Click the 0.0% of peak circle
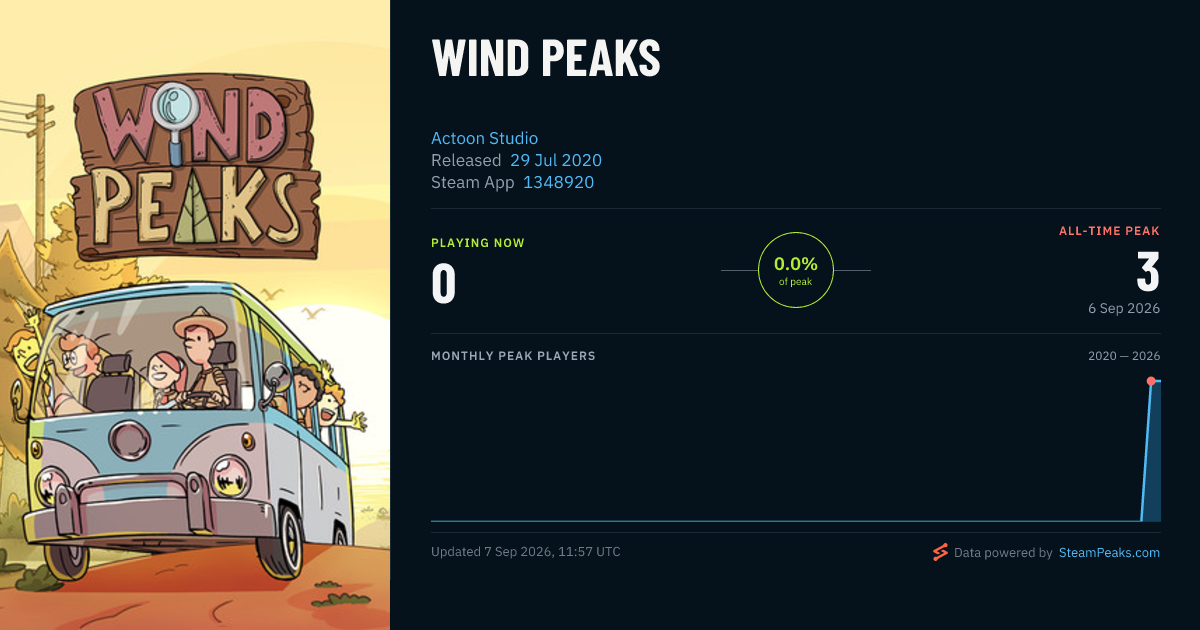1200x630 pixels. 796,270
